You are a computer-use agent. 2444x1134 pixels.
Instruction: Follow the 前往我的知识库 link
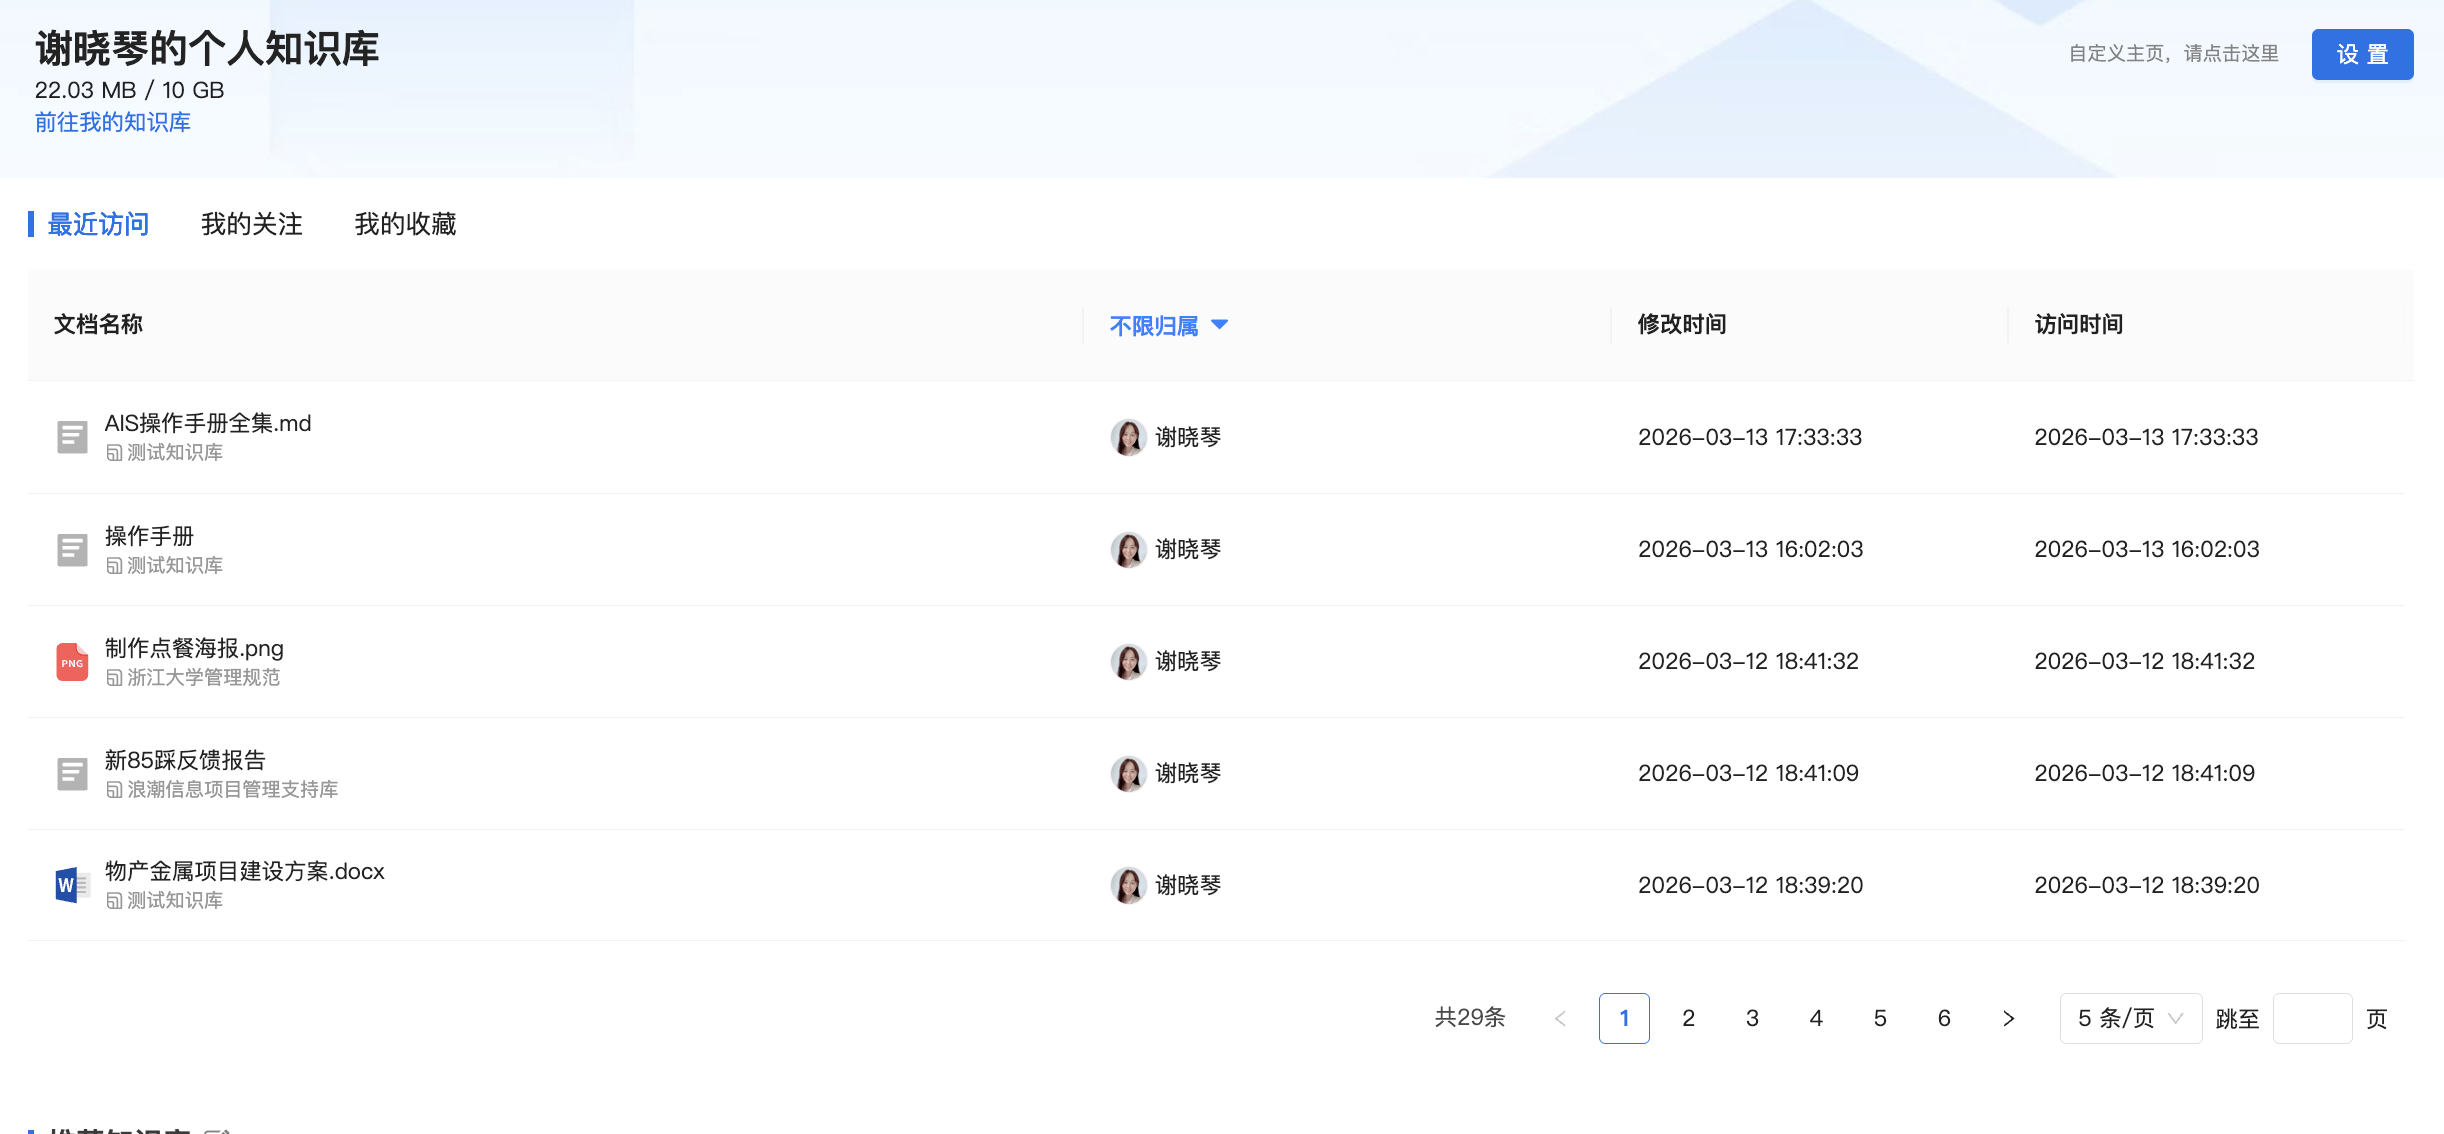113,122
